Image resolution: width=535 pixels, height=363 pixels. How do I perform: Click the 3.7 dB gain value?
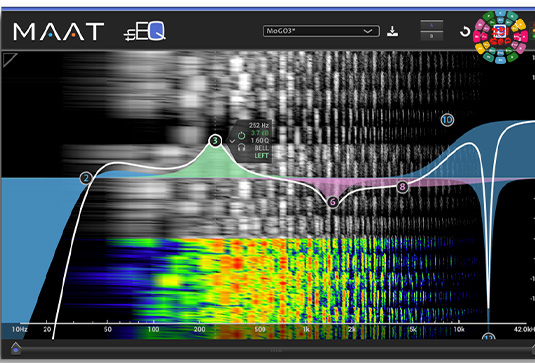(x=260, y=133)
